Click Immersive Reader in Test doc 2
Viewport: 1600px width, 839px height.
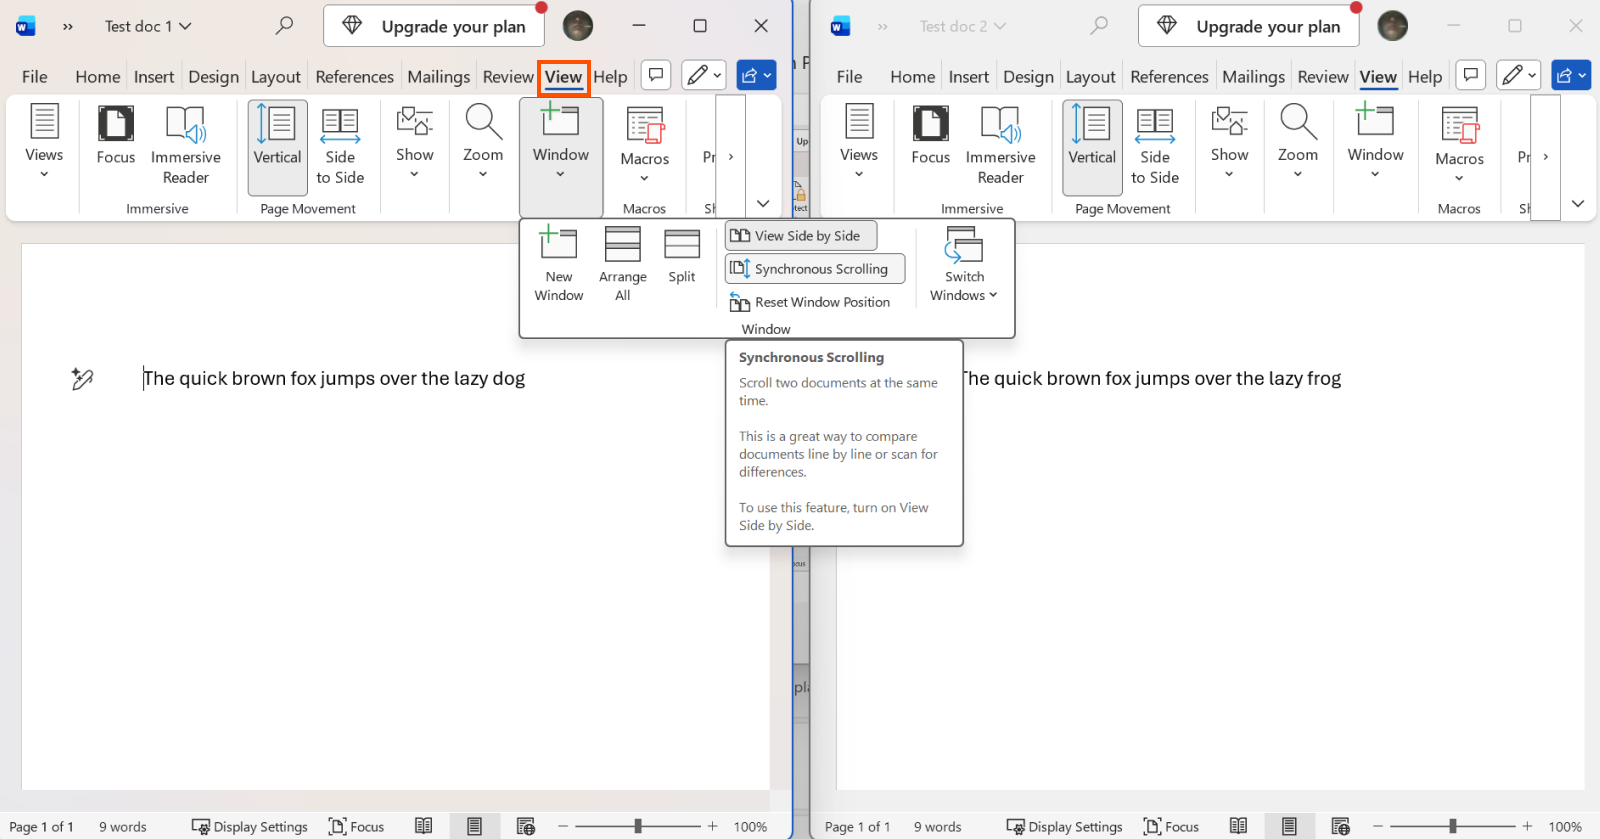coord(1001,146)
